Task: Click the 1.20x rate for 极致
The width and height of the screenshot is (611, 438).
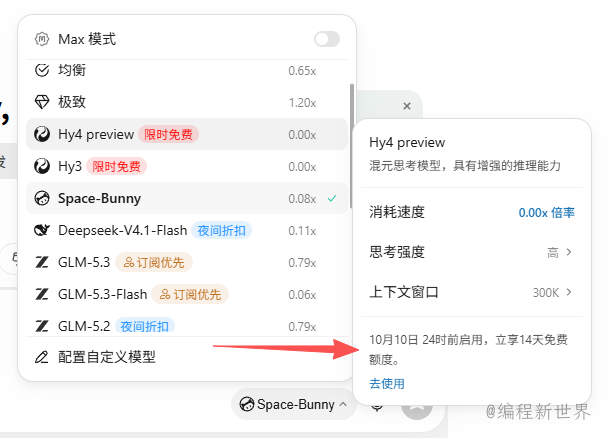Action: pyautogui.click(x=302, y=103)
